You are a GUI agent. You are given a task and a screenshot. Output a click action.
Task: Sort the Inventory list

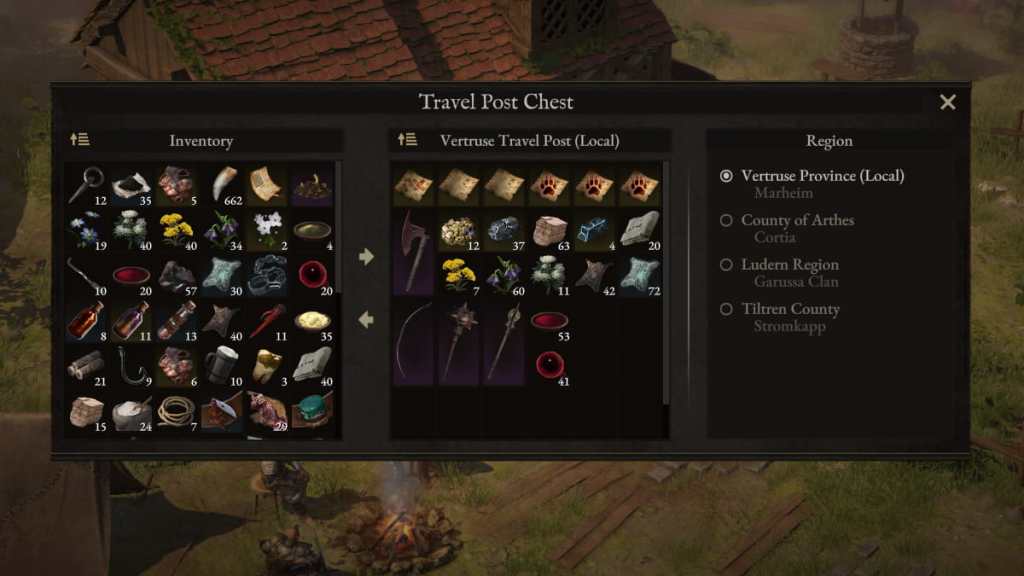tap(80, 139)
